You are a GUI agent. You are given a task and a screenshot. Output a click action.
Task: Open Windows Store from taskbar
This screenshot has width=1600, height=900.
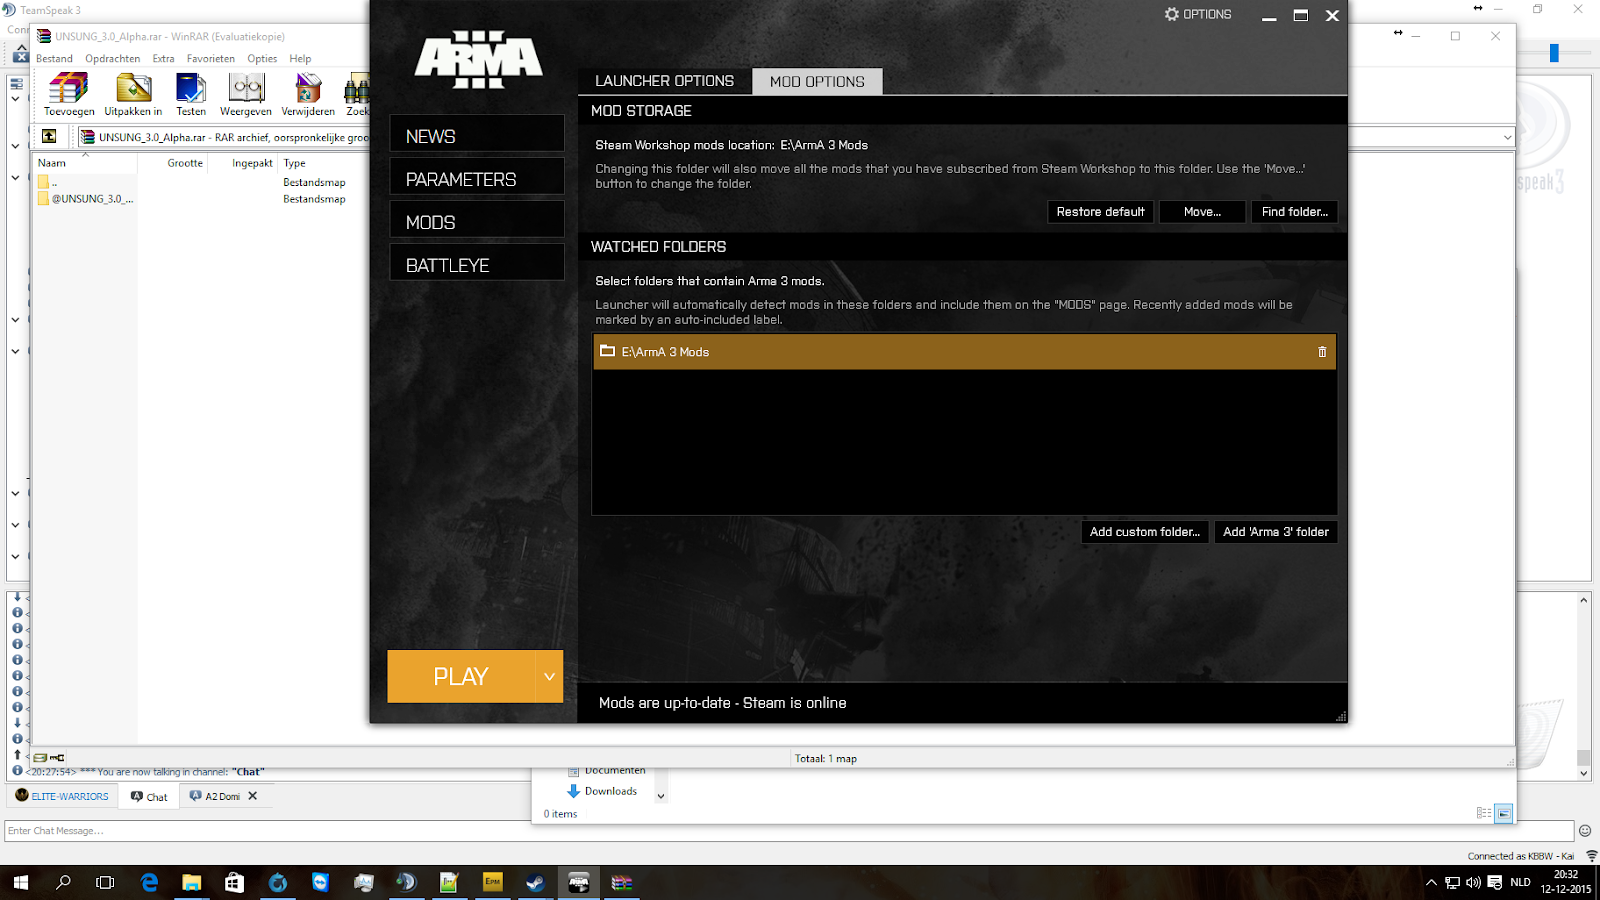(234, 882)
